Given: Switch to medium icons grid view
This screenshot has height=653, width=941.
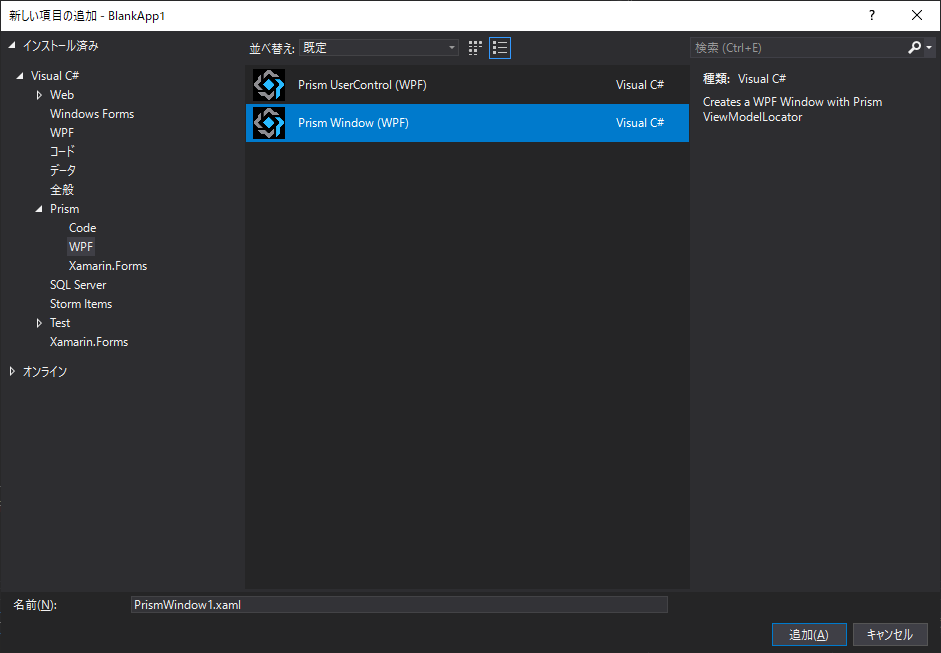Looking at the screenshot, I should 475,48.
